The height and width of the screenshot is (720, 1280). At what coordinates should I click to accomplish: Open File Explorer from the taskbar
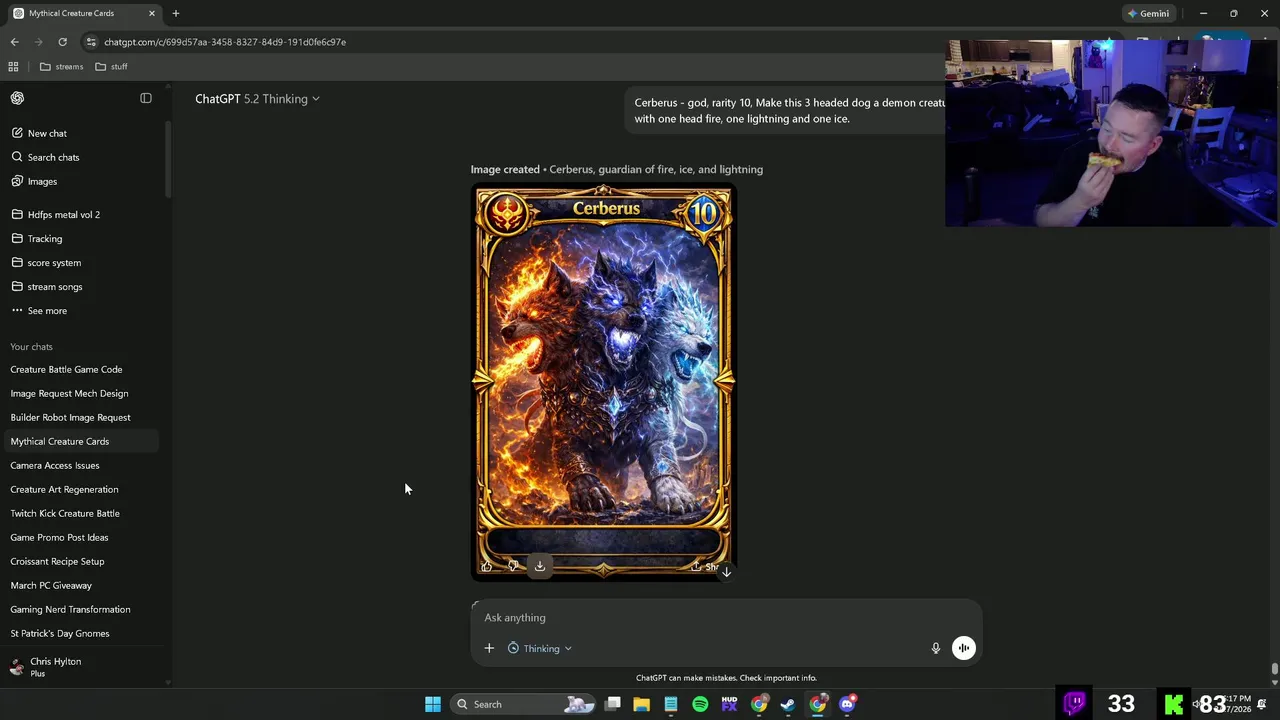click(642, 704)
